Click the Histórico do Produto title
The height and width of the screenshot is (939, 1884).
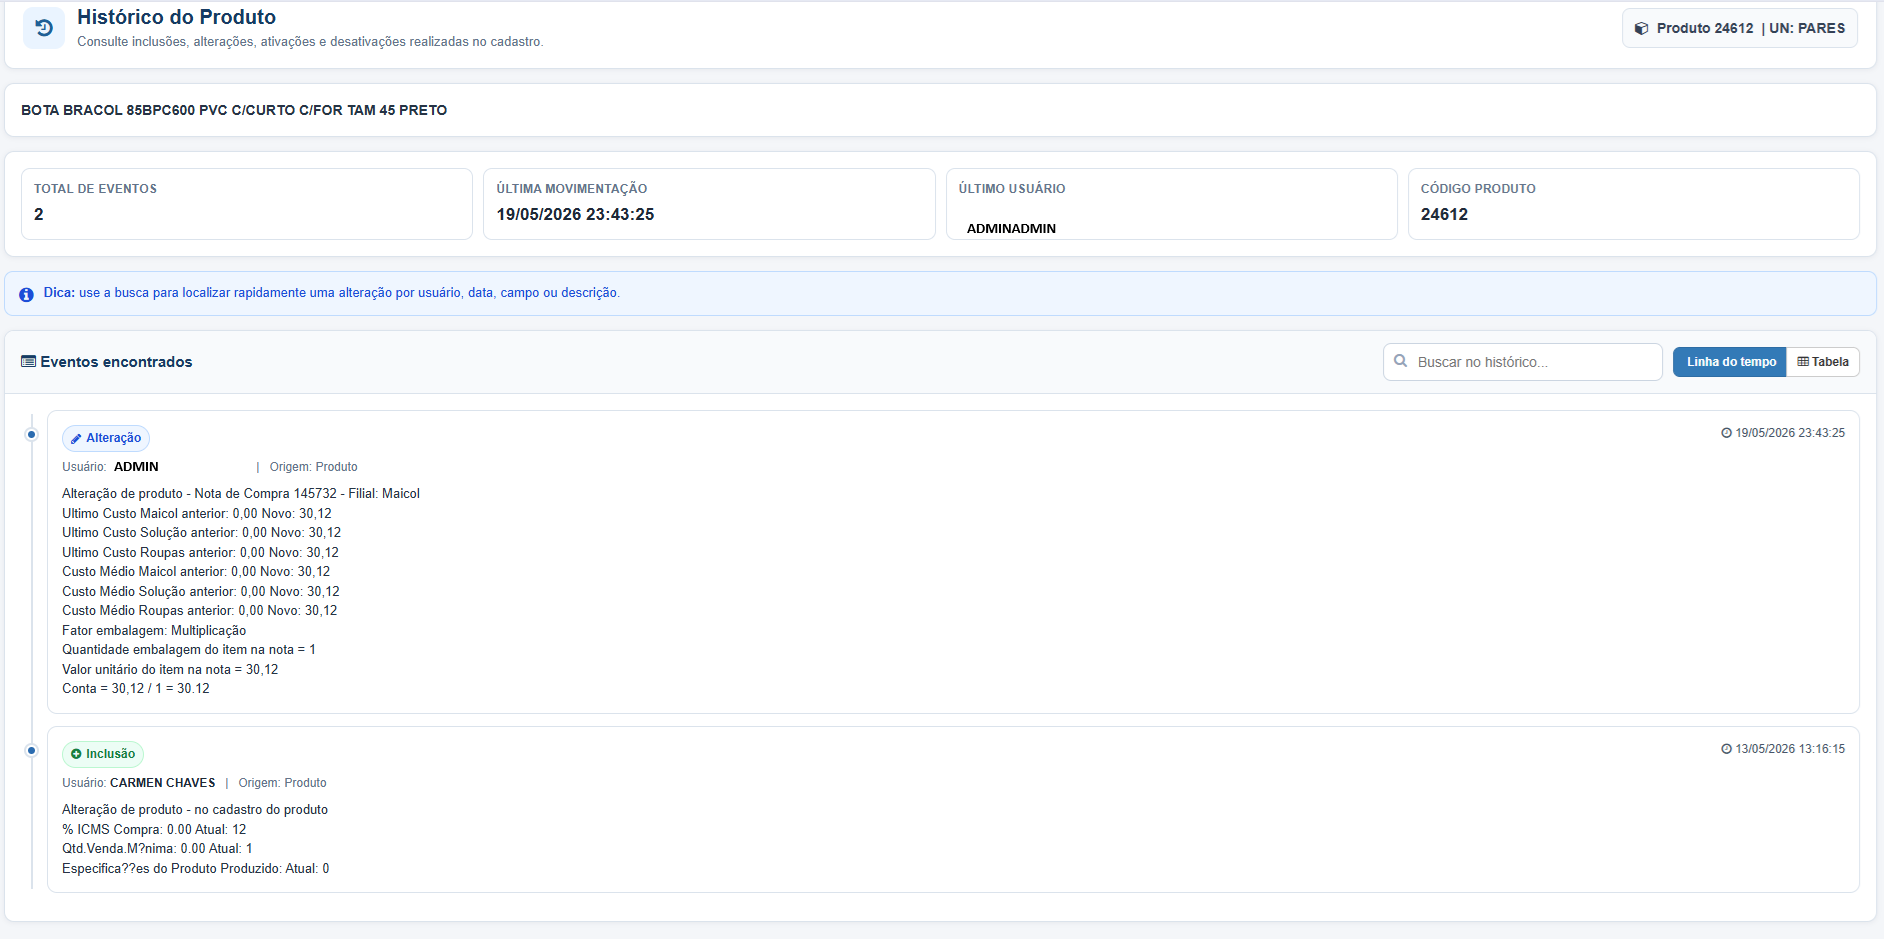coord(176,17)
